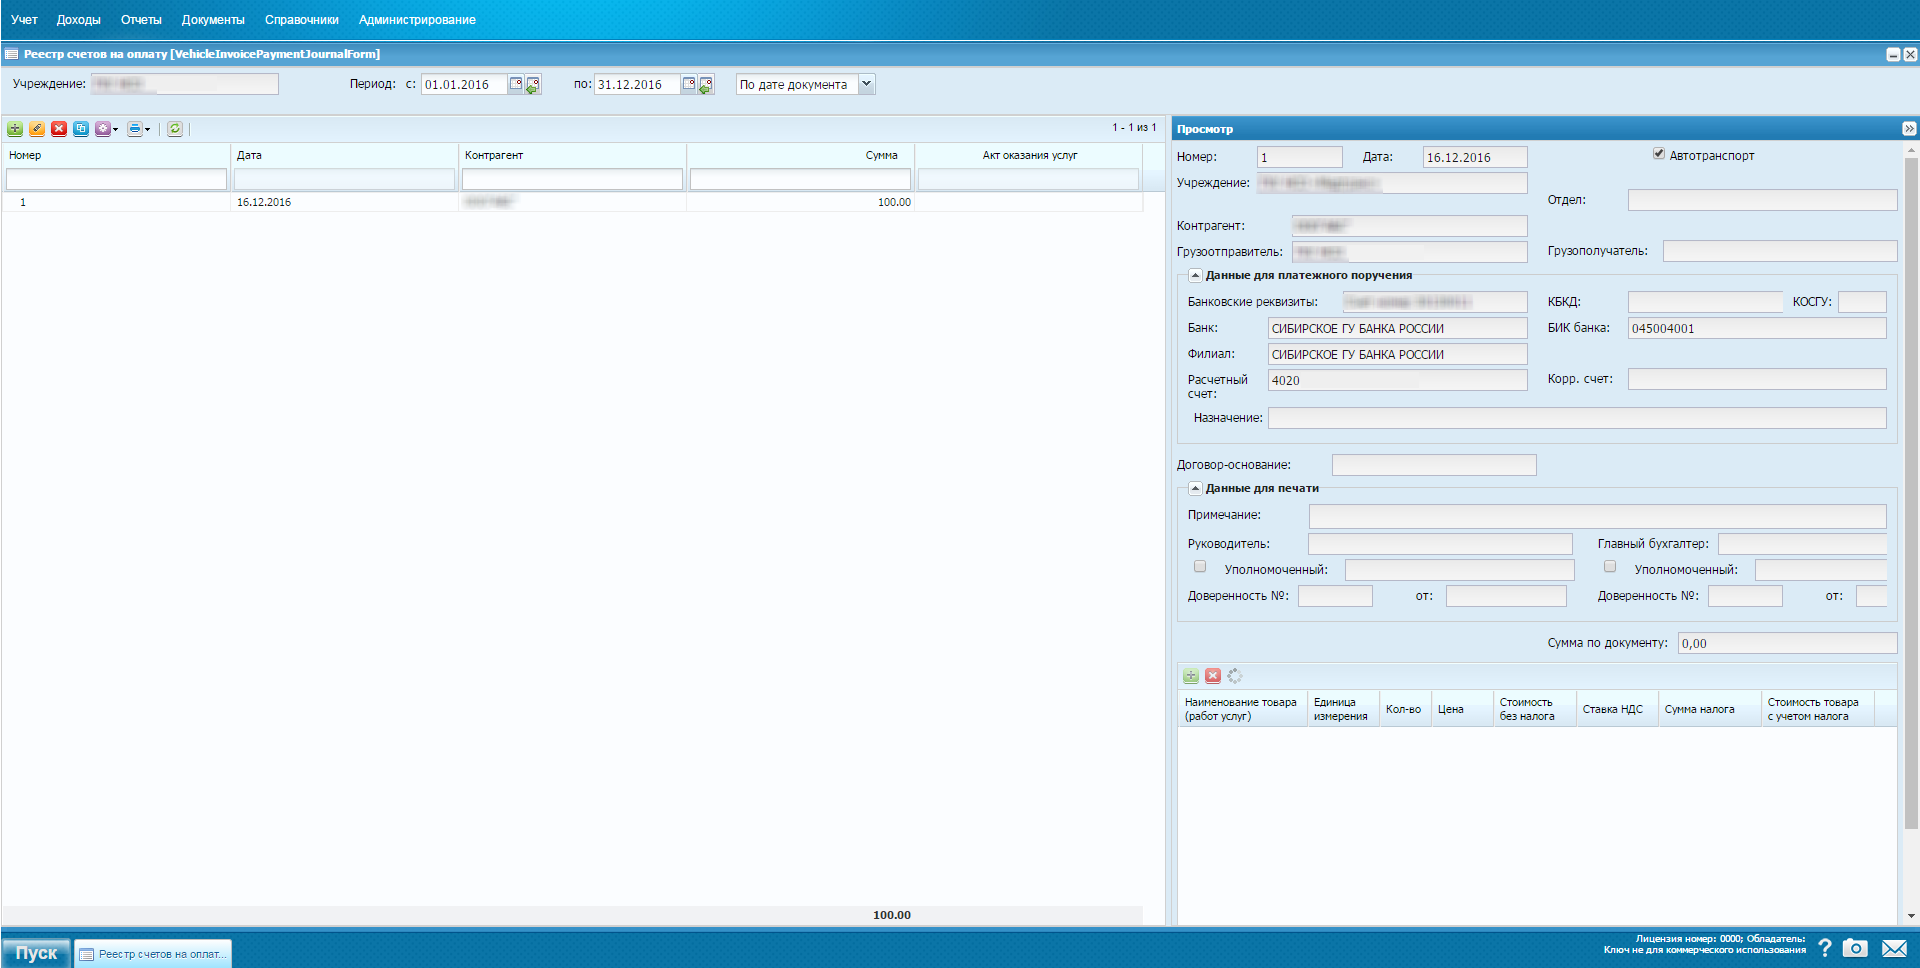The height and width of the screenshot is (968, 1920).
Task: Open the Администрирование menu
Action: click(x=417, y=20)
